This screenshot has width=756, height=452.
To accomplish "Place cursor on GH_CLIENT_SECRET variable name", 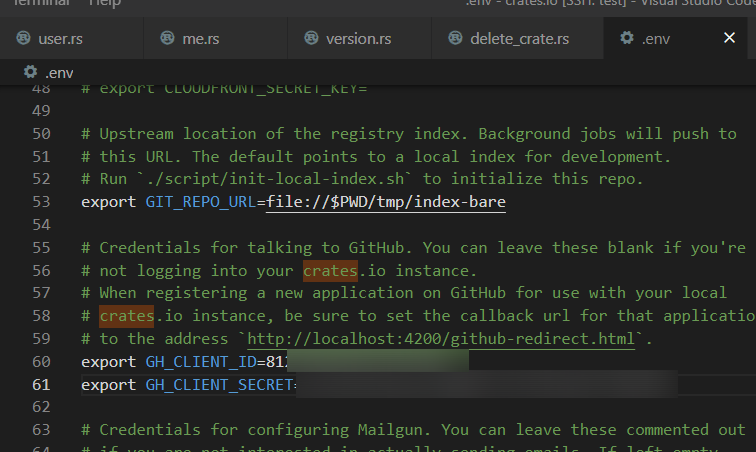I will coord(220,385).
